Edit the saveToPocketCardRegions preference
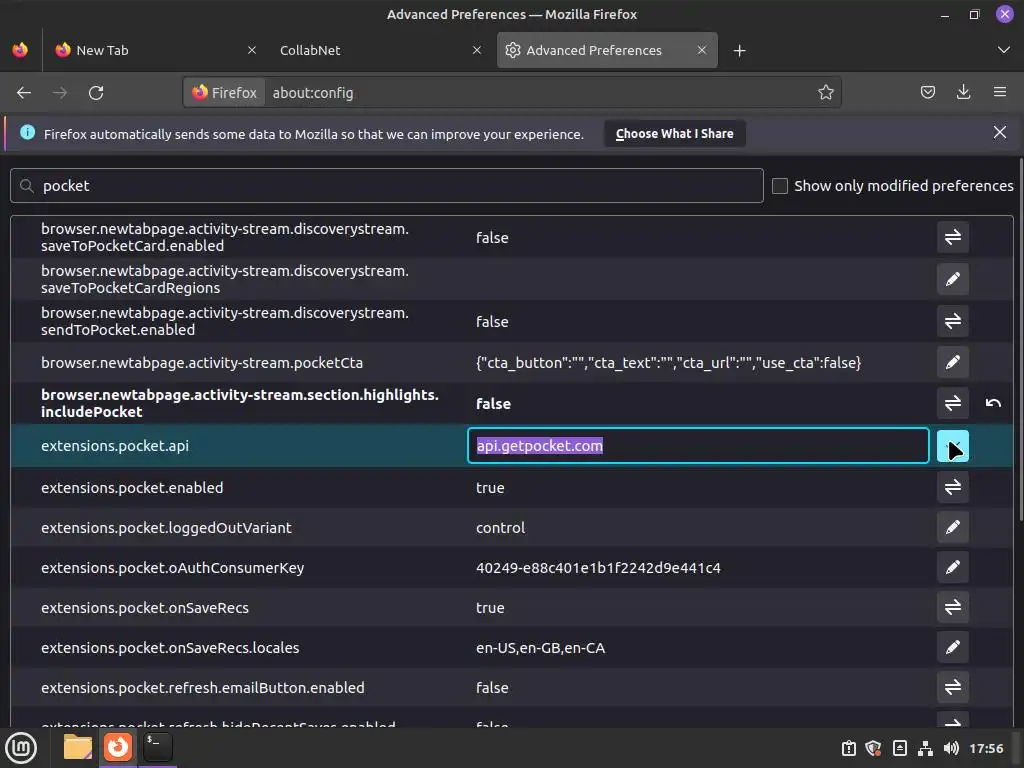The image size is (1024, 768). [x=952, y=279]
